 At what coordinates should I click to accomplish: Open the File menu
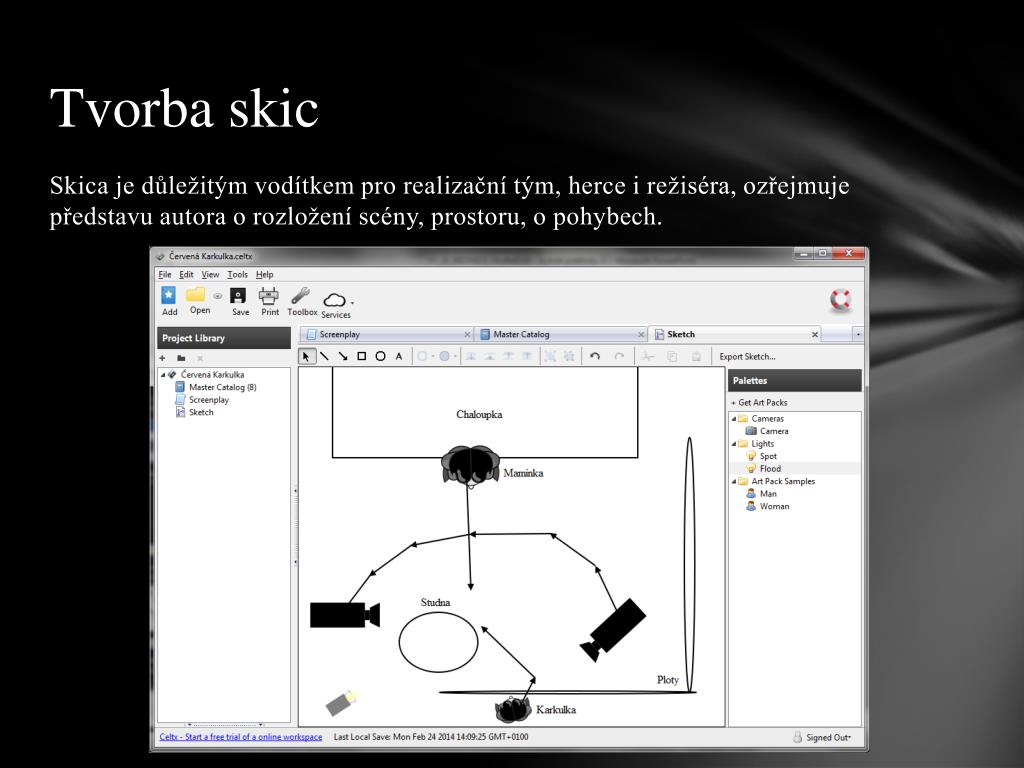click(x=165, y=275)
